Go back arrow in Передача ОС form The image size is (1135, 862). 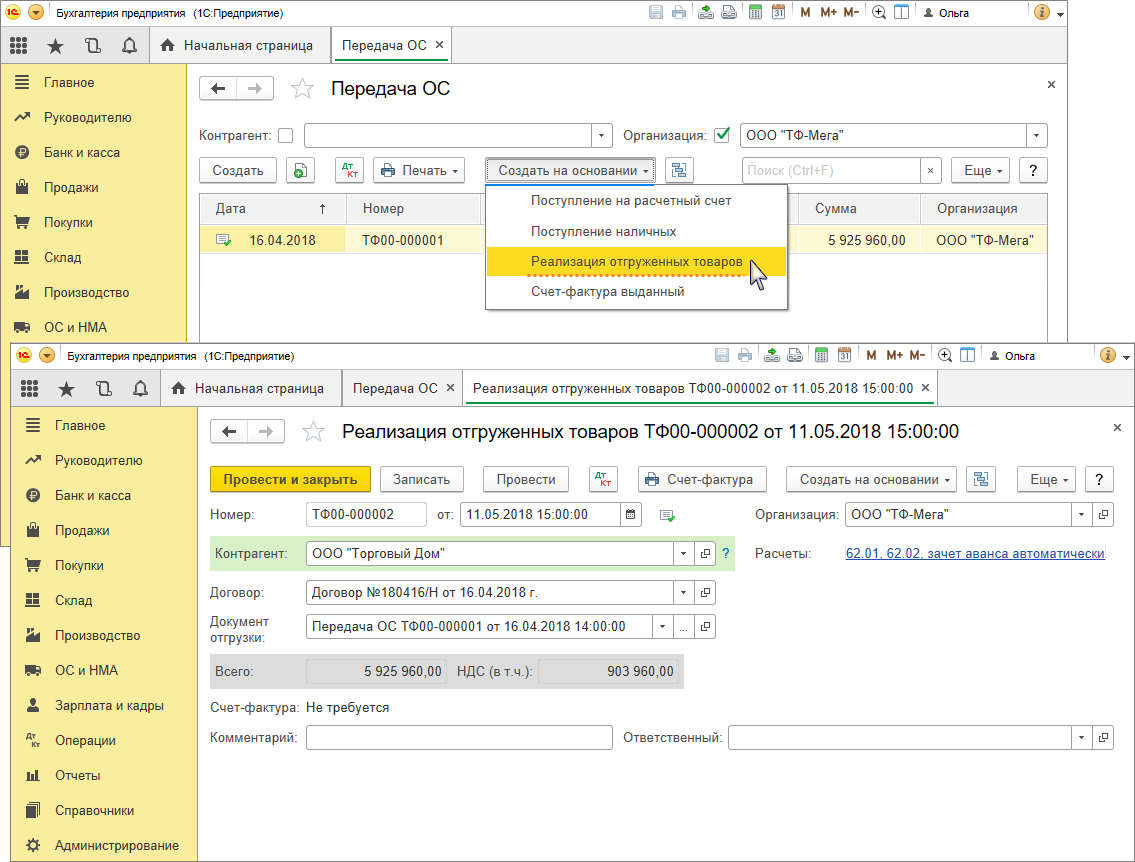[218, 88]
